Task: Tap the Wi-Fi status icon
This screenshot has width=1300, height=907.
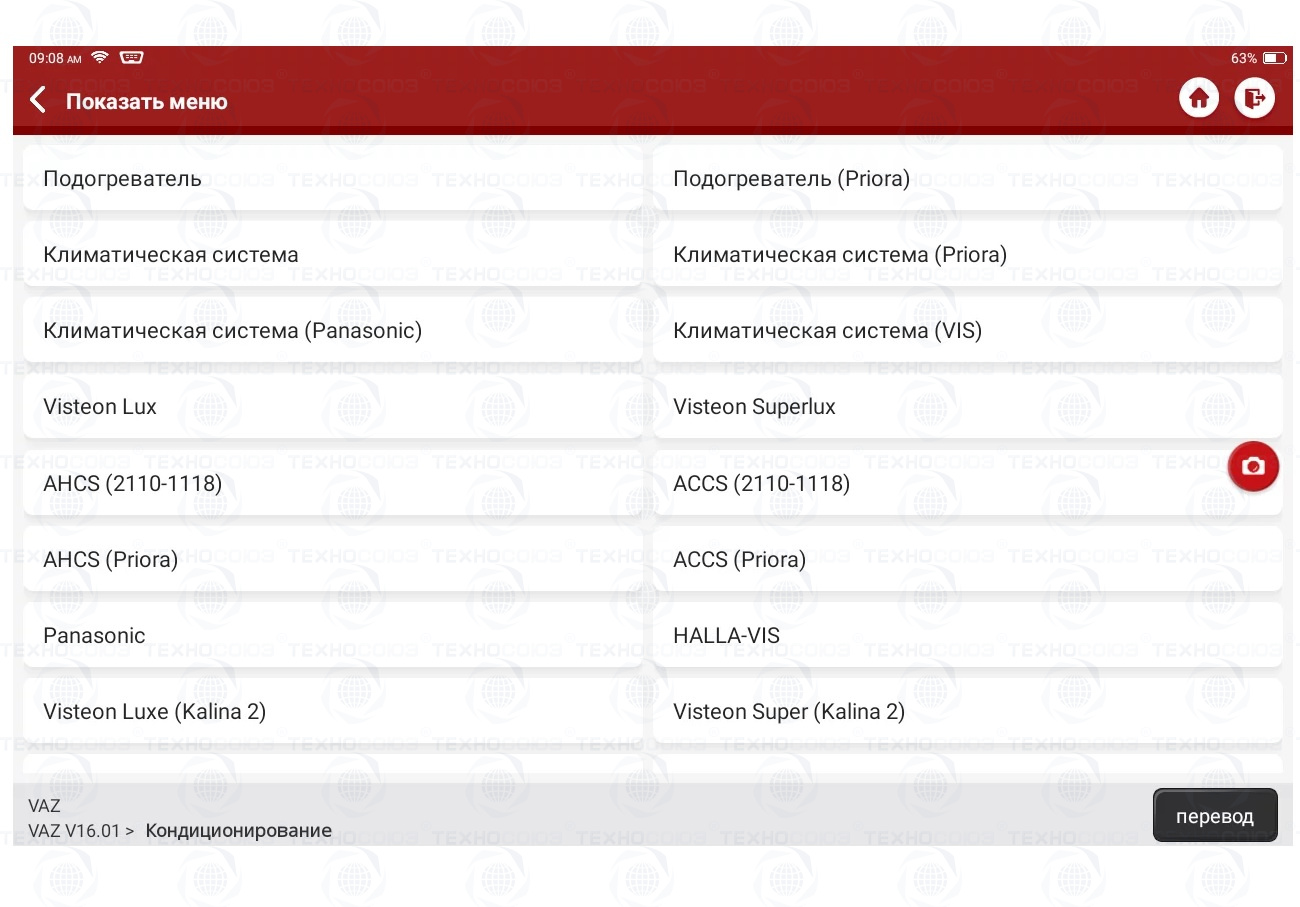Action: [99, 58]
